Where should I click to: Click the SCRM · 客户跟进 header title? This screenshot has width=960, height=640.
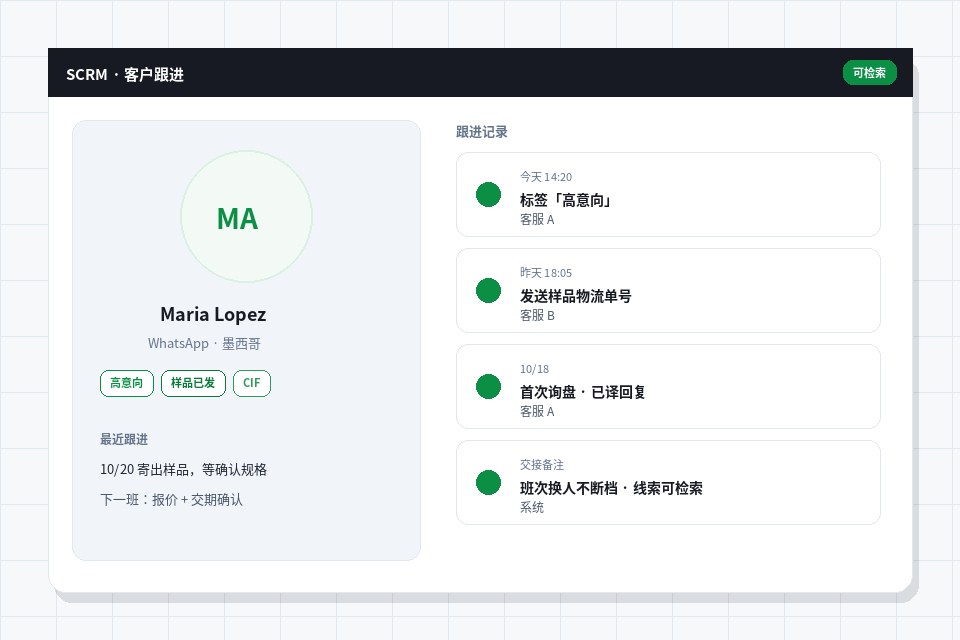pos(125,75)
